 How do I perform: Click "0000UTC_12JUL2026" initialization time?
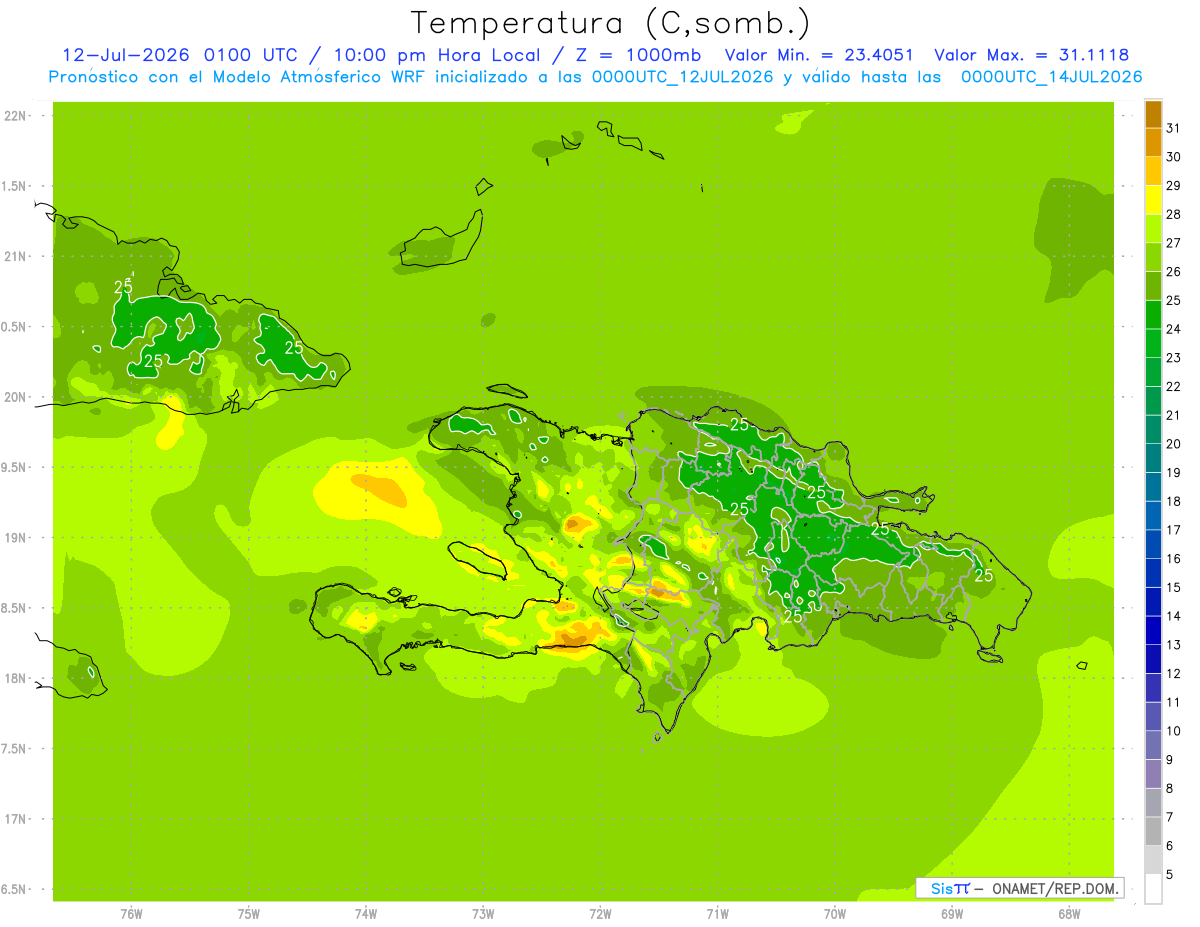point(682,76)
